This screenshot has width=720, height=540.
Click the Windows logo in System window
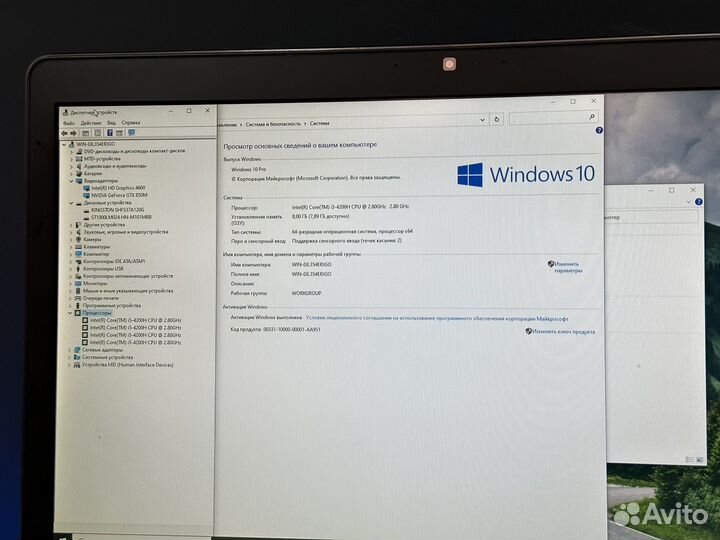coord(470,174)
